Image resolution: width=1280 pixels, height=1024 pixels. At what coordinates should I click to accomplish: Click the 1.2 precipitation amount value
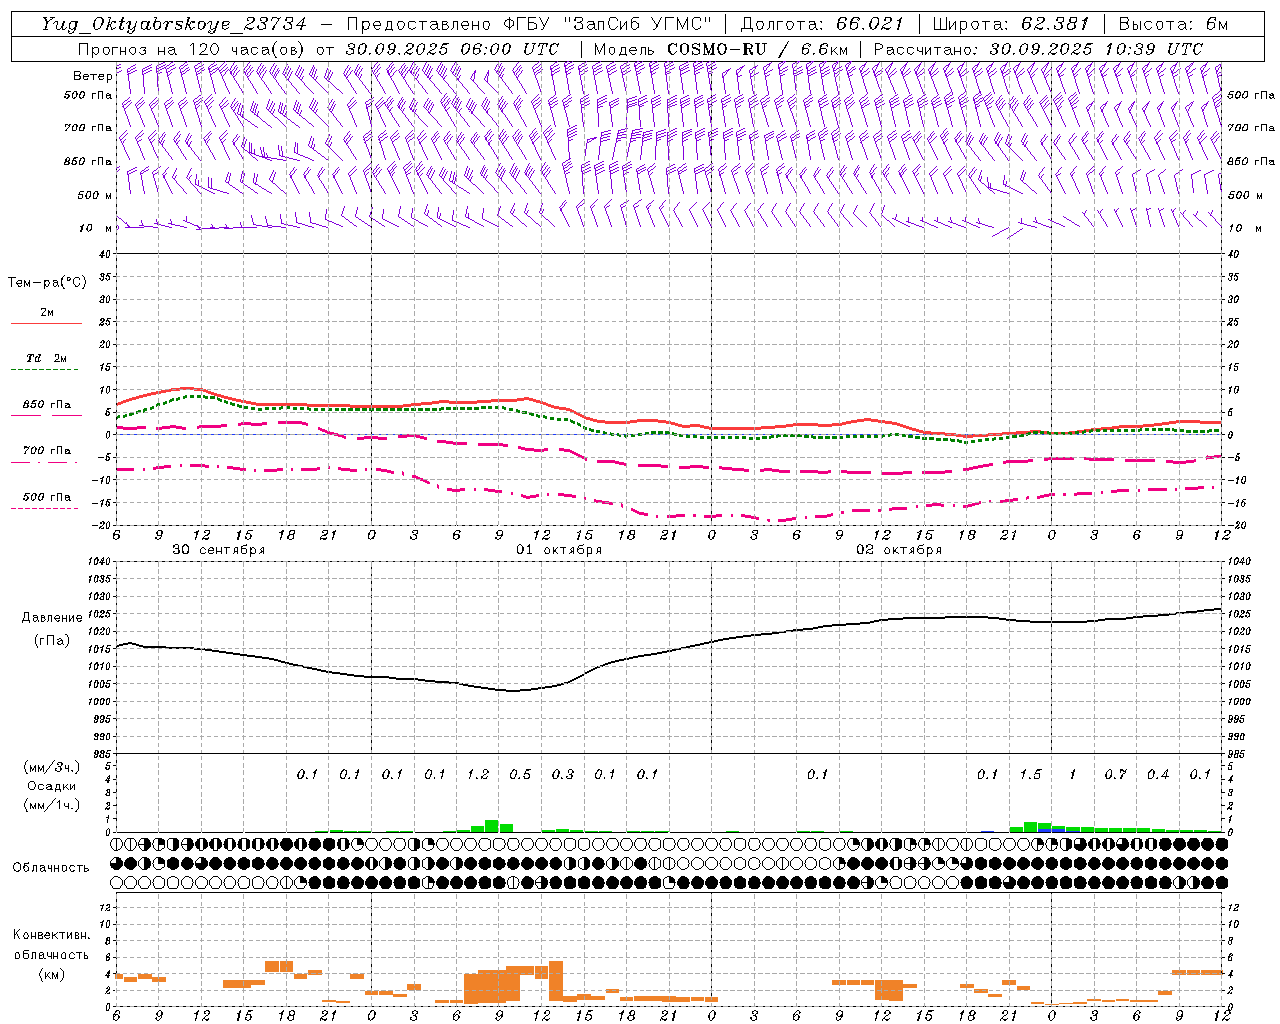point(478,774)
